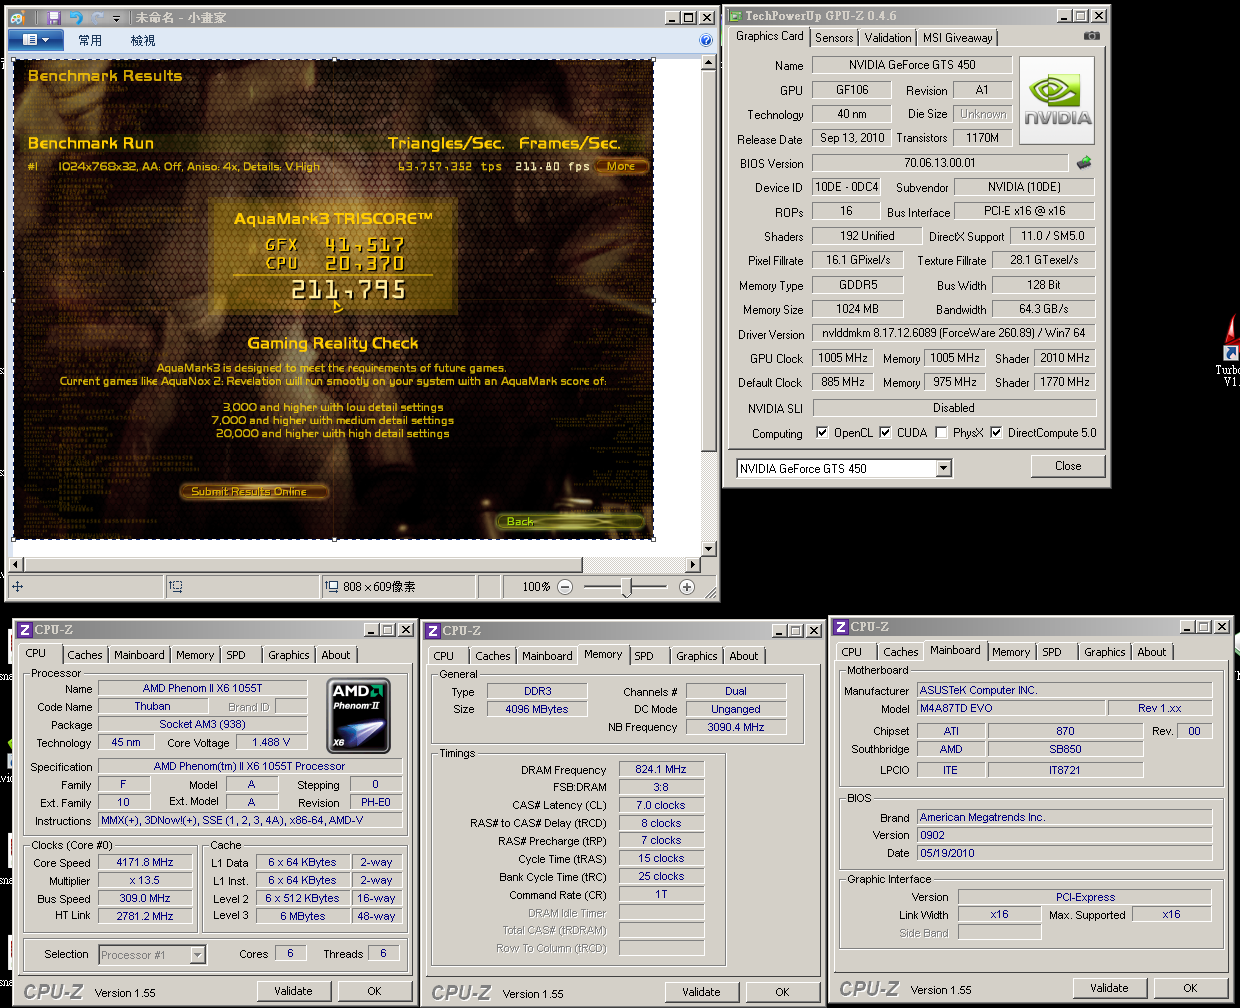Image resolution: width=1240 pixels, height=1008 pixels.
Task: Click the NB Frequency value 3090.4 MHz
Action: pyautogui.click(x=736, y=727)
